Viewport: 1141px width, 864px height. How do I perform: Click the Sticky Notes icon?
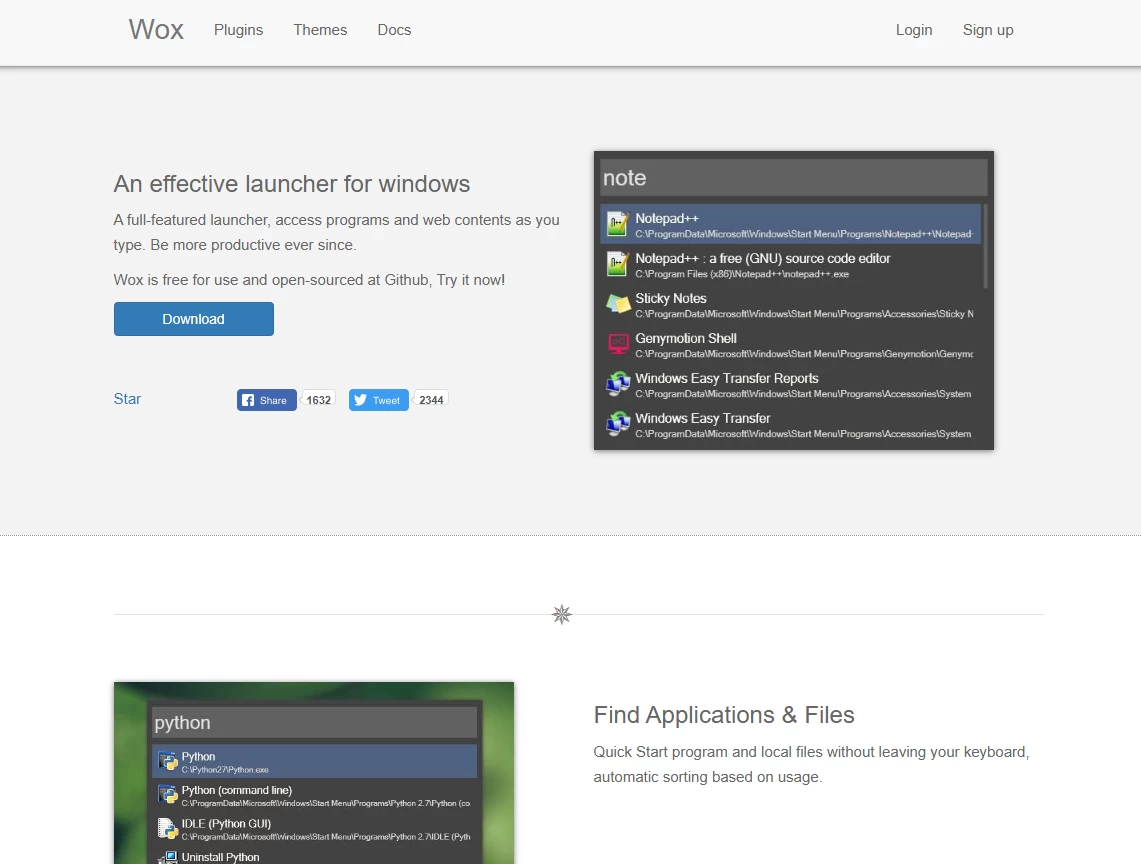618,304
